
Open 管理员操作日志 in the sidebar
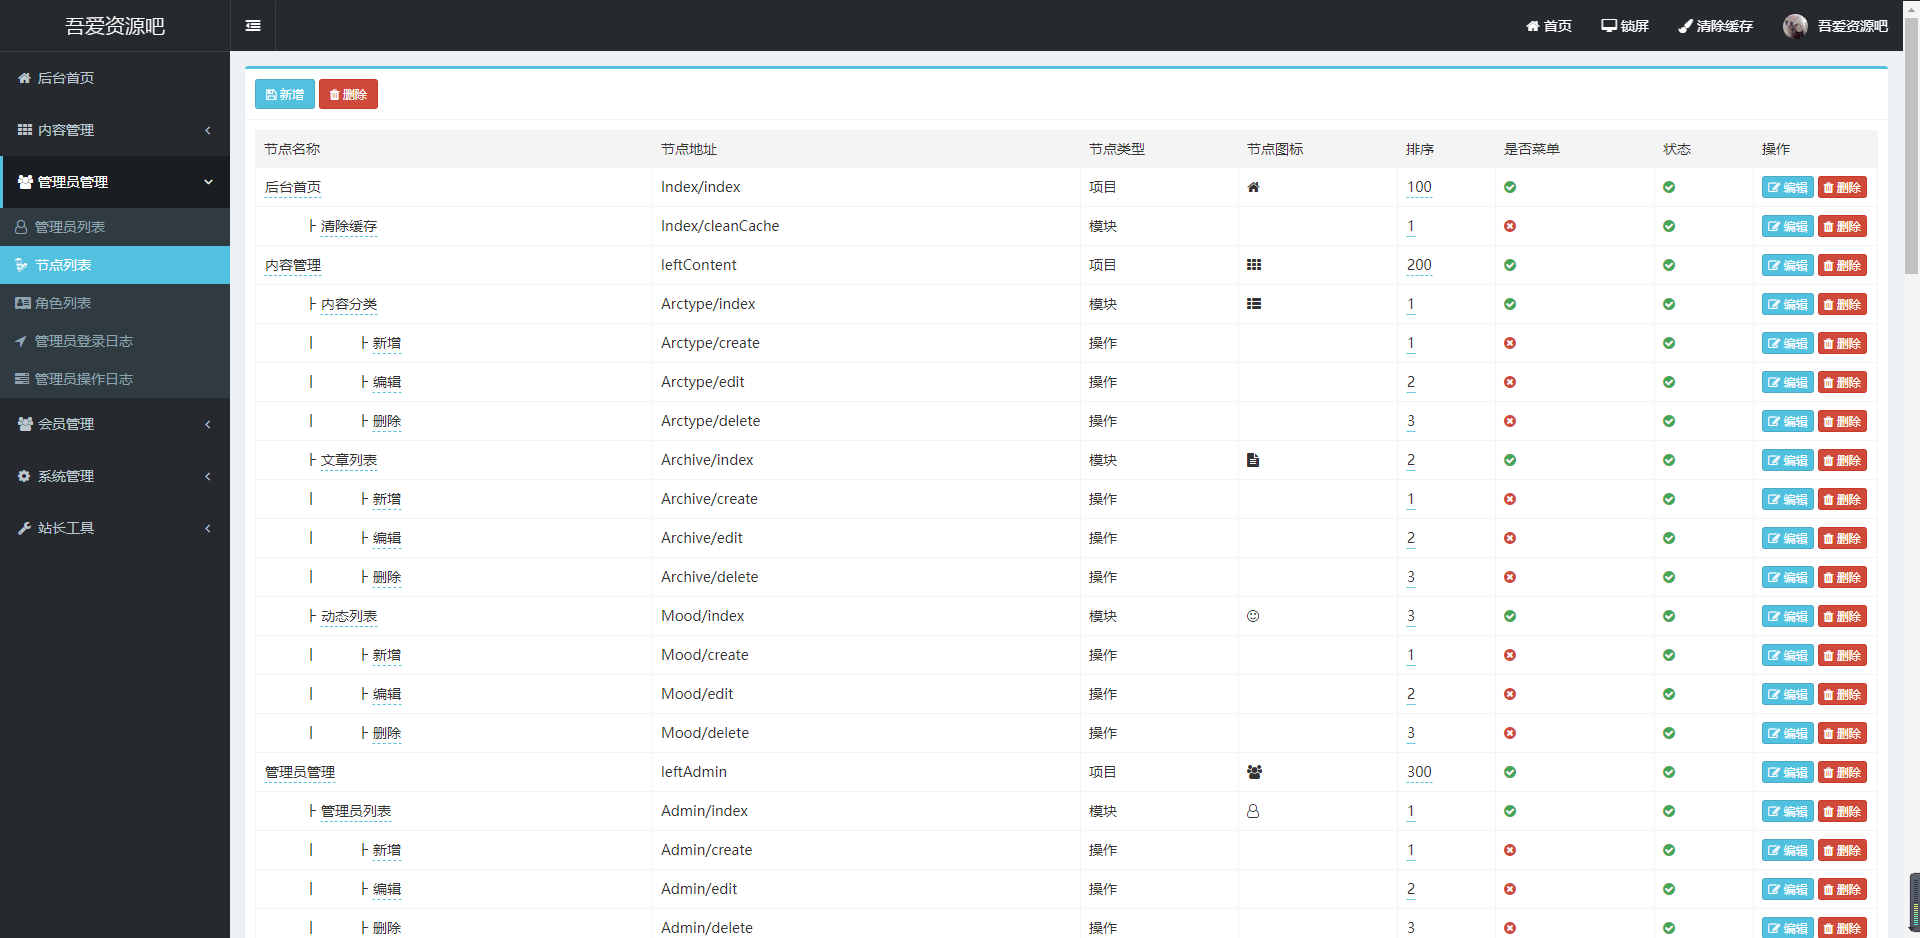115,379
